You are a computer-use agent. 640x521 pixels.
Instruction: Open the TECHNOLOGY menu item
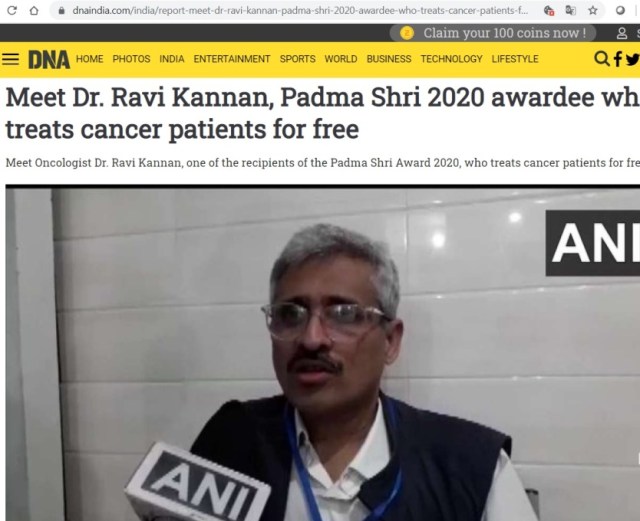[451, 59]
